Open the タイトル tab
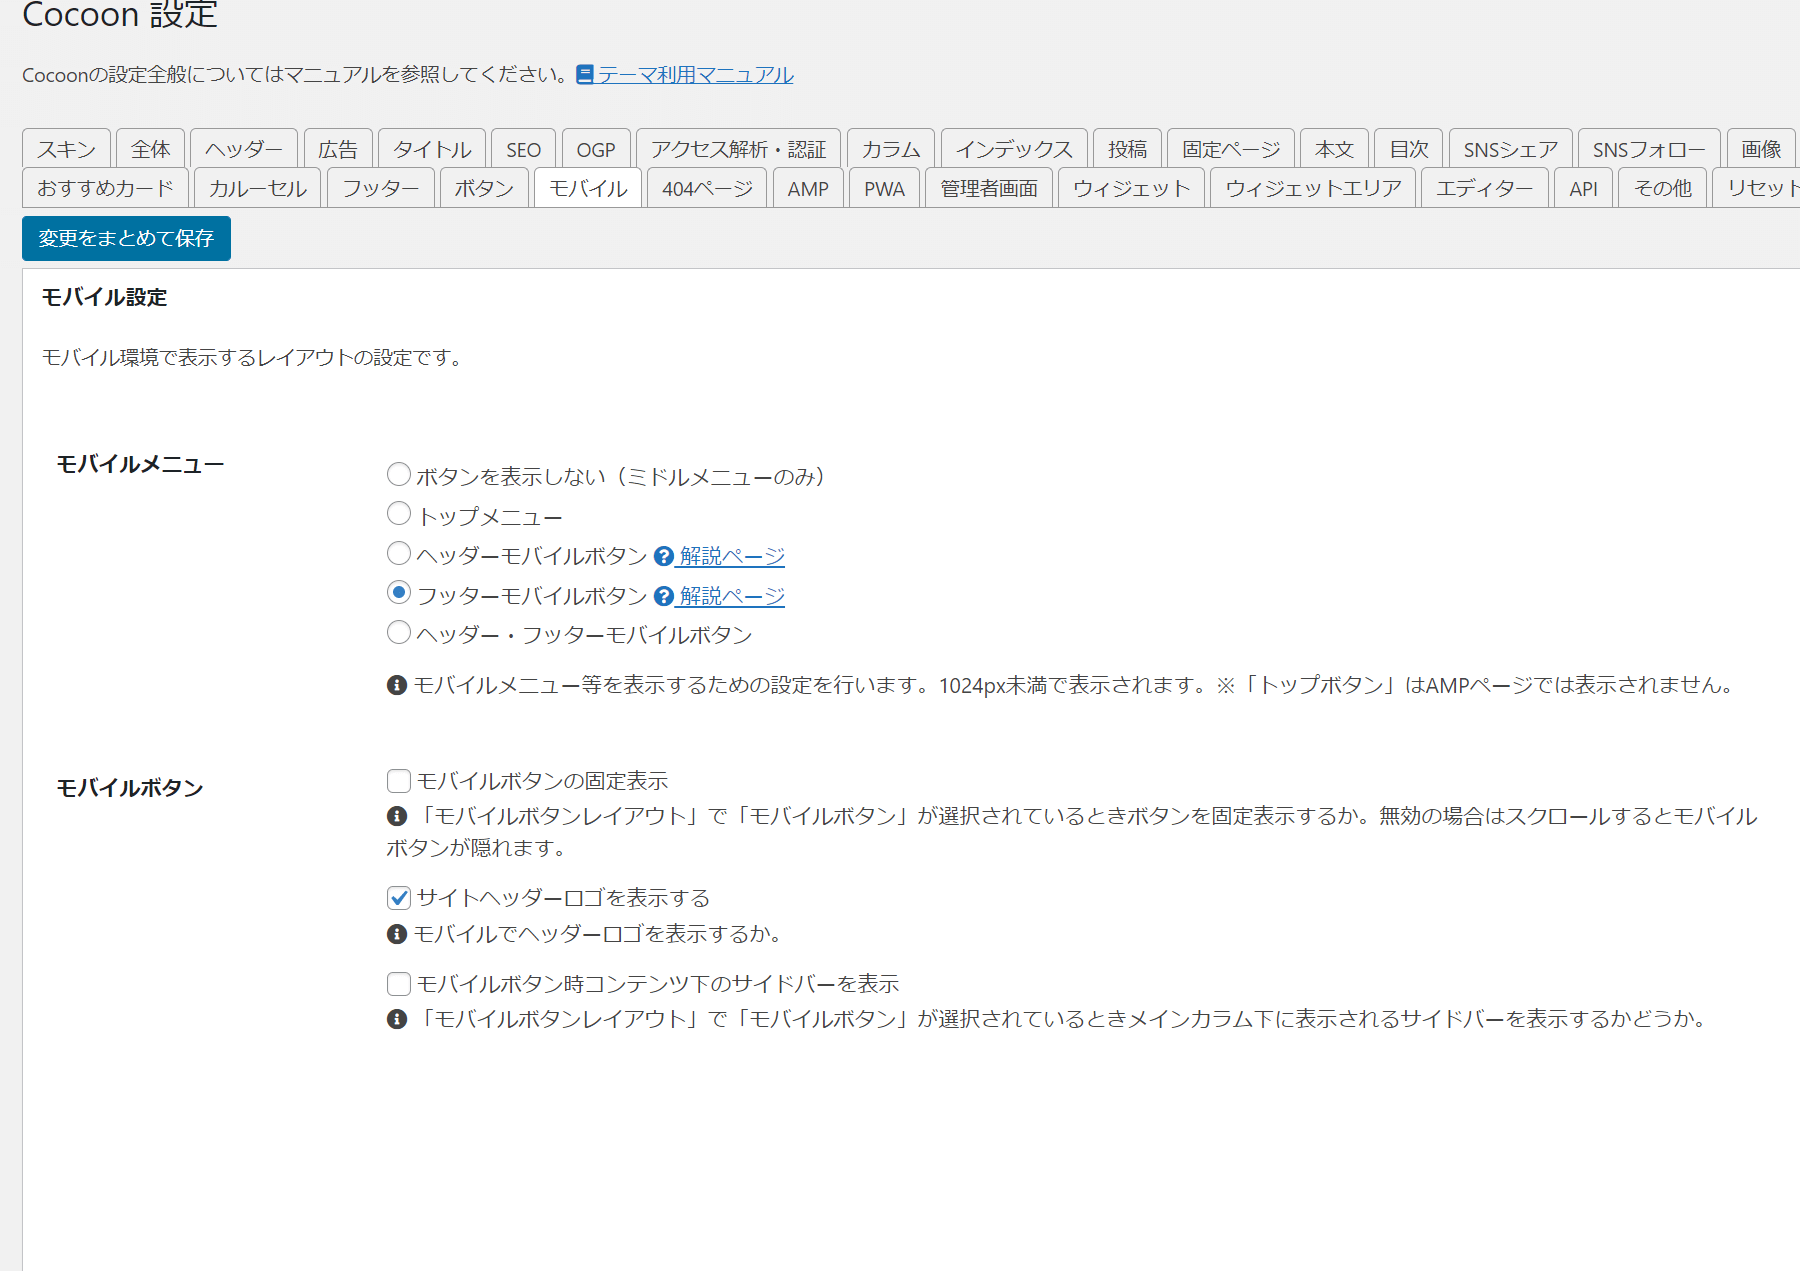The height and width of the screenshot is (1271, 1800). (432, 149)
